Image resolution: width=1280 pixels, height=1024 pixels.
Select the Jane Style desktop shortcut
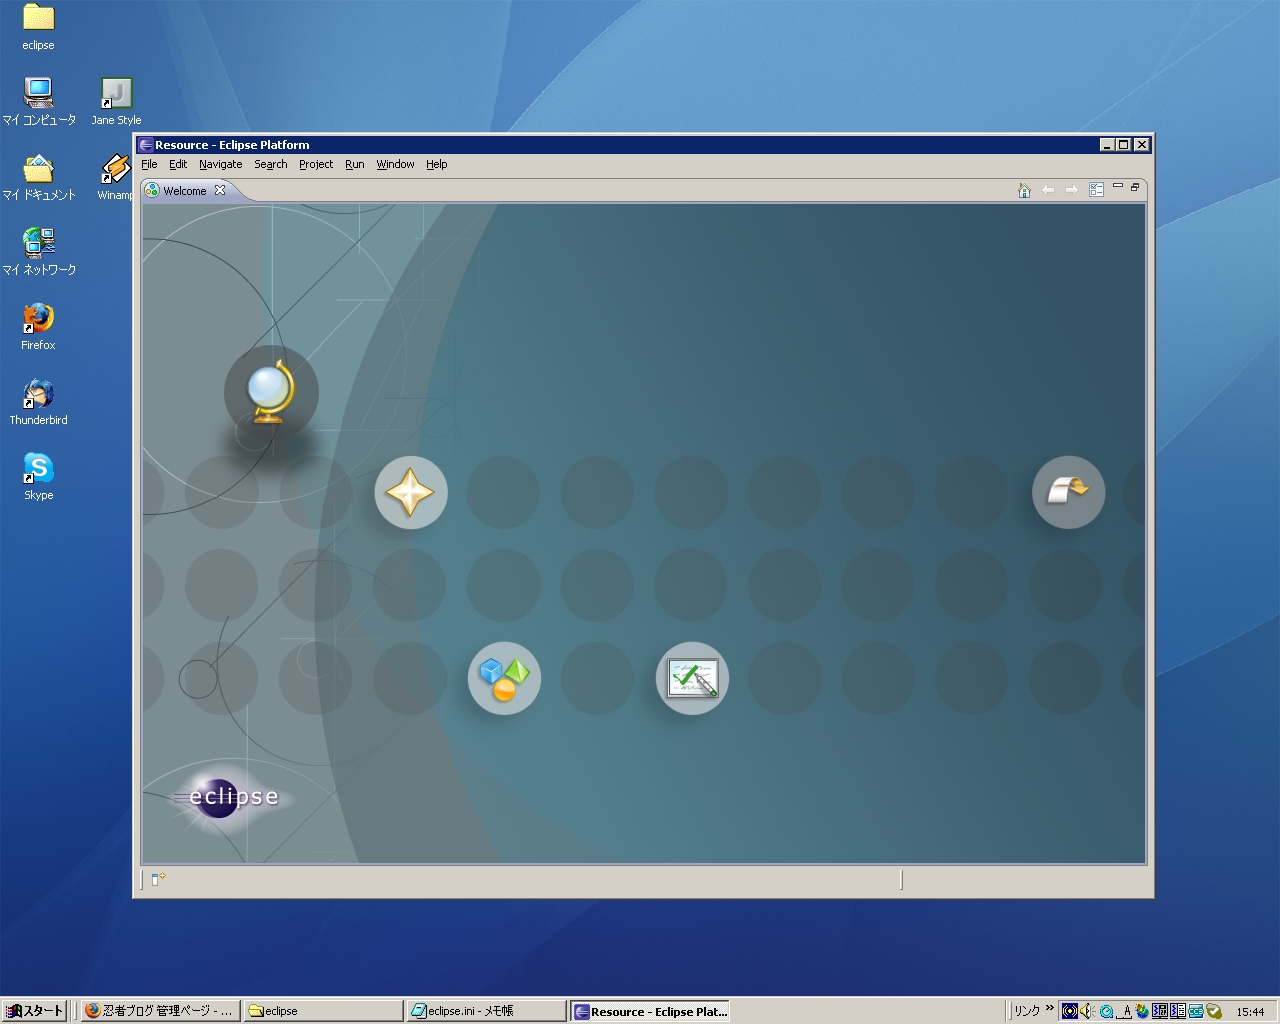[x=116, y=102]
